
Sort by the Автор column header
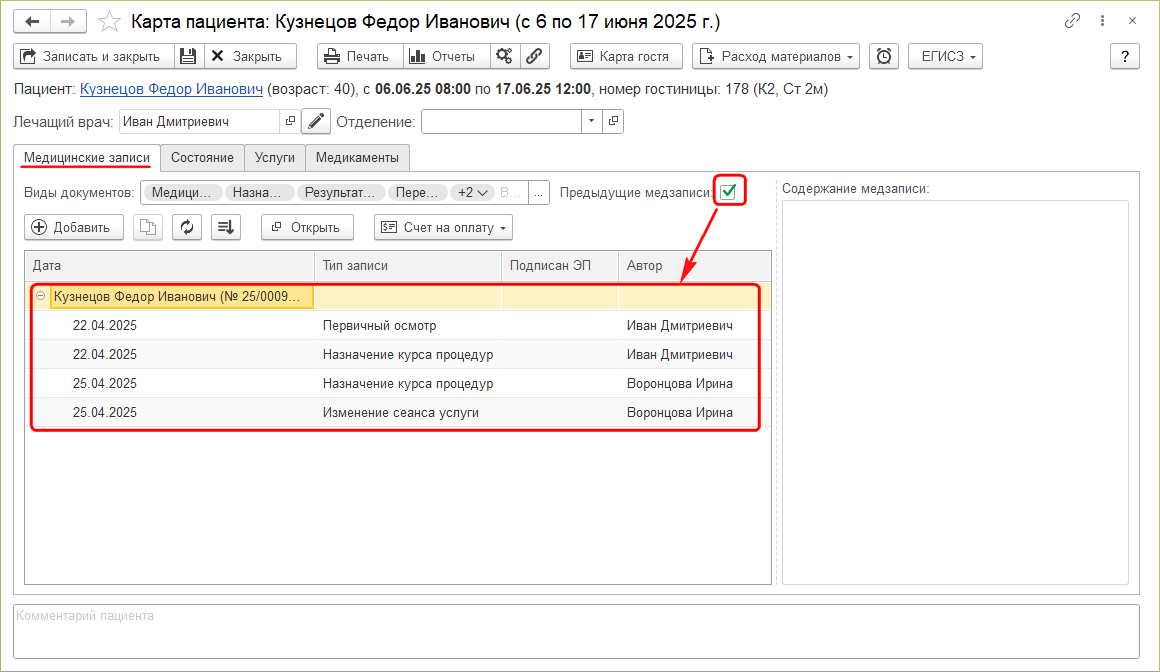point(694,266)
